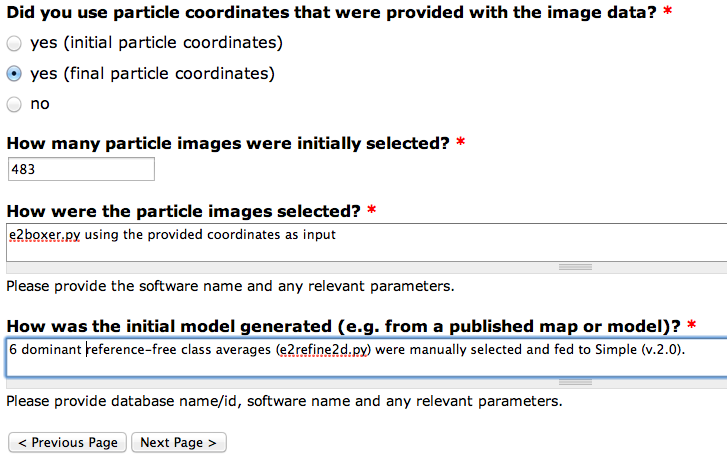Image resolution: width=727 pixels, height=471 pixels.
Task: Select the 'no' radio button
Action: [14, 104]
